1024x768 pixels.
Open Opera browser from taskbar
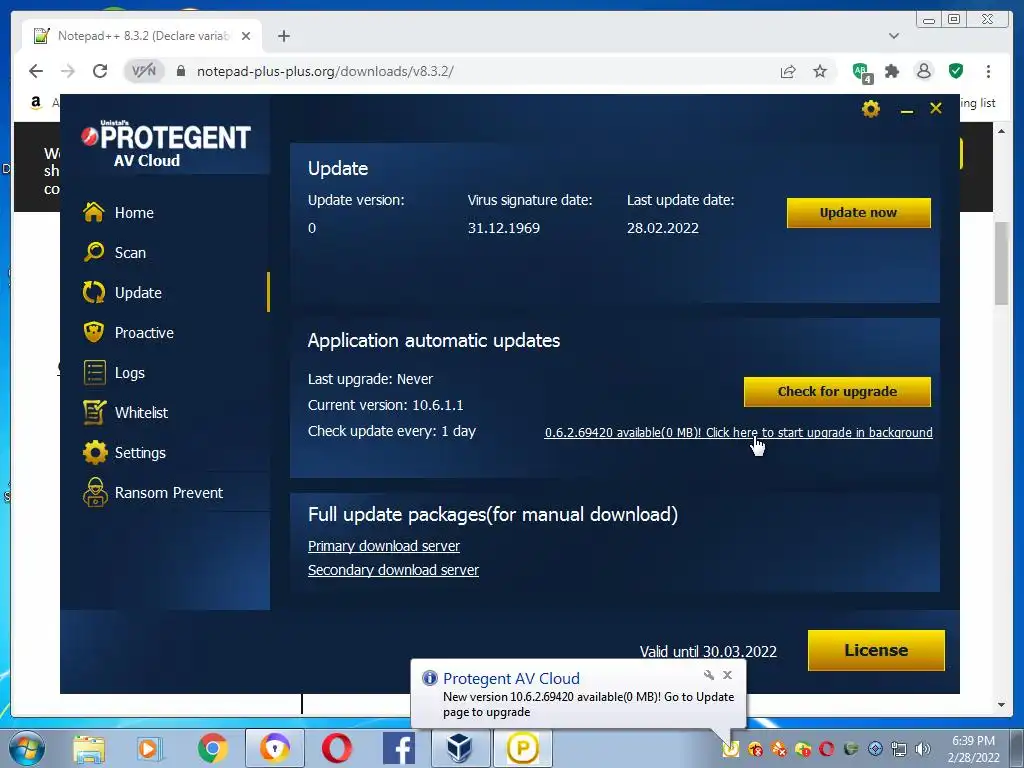[336, 748]
